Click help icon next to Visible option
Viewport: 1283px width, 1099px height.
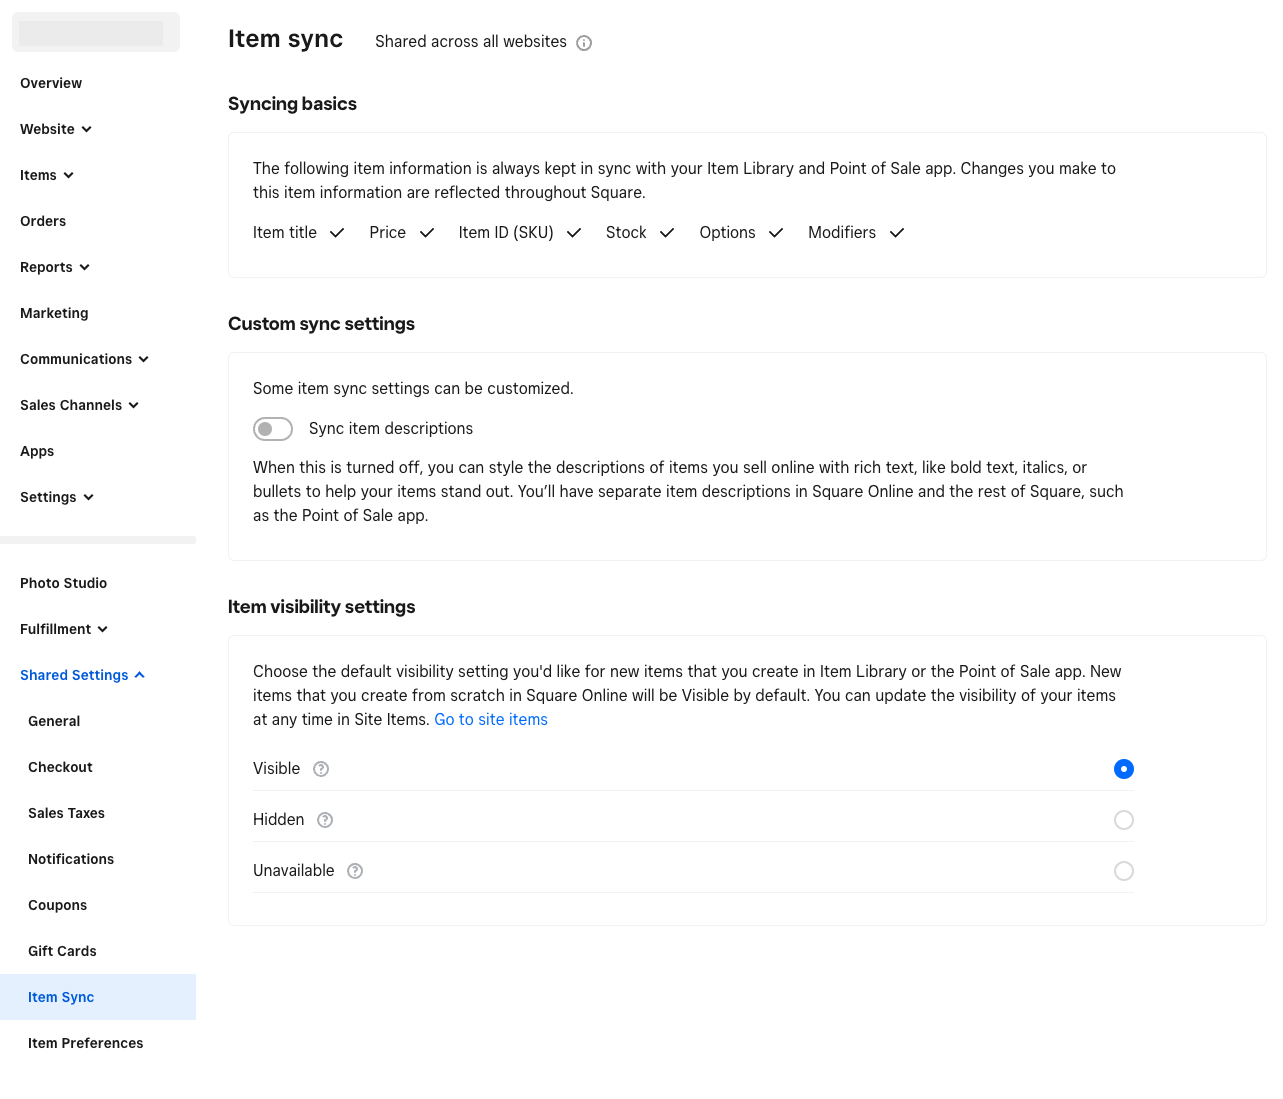click(x=321, y=769)
